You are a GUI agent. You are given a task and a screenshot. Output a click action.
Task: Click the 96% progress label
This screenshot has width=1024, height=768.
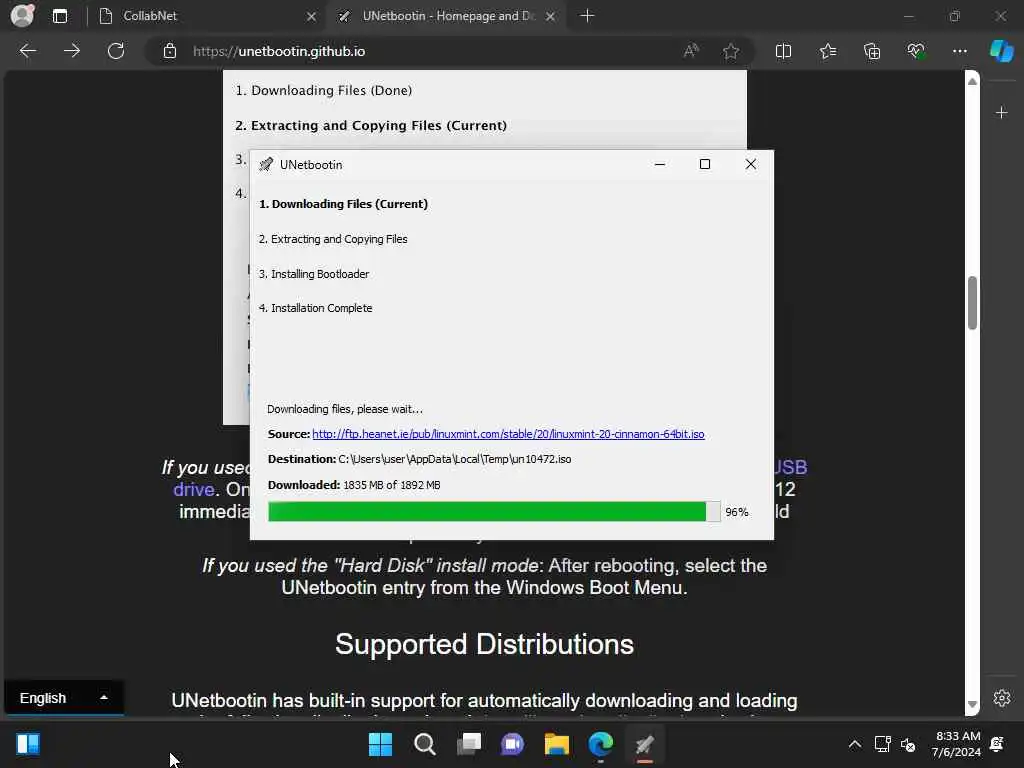pos(737,512)
